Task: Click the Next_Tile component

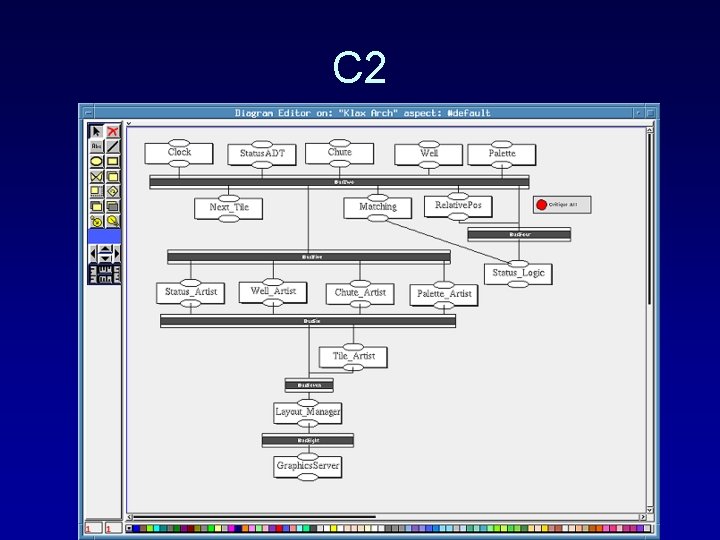Action: click(229, 208)
